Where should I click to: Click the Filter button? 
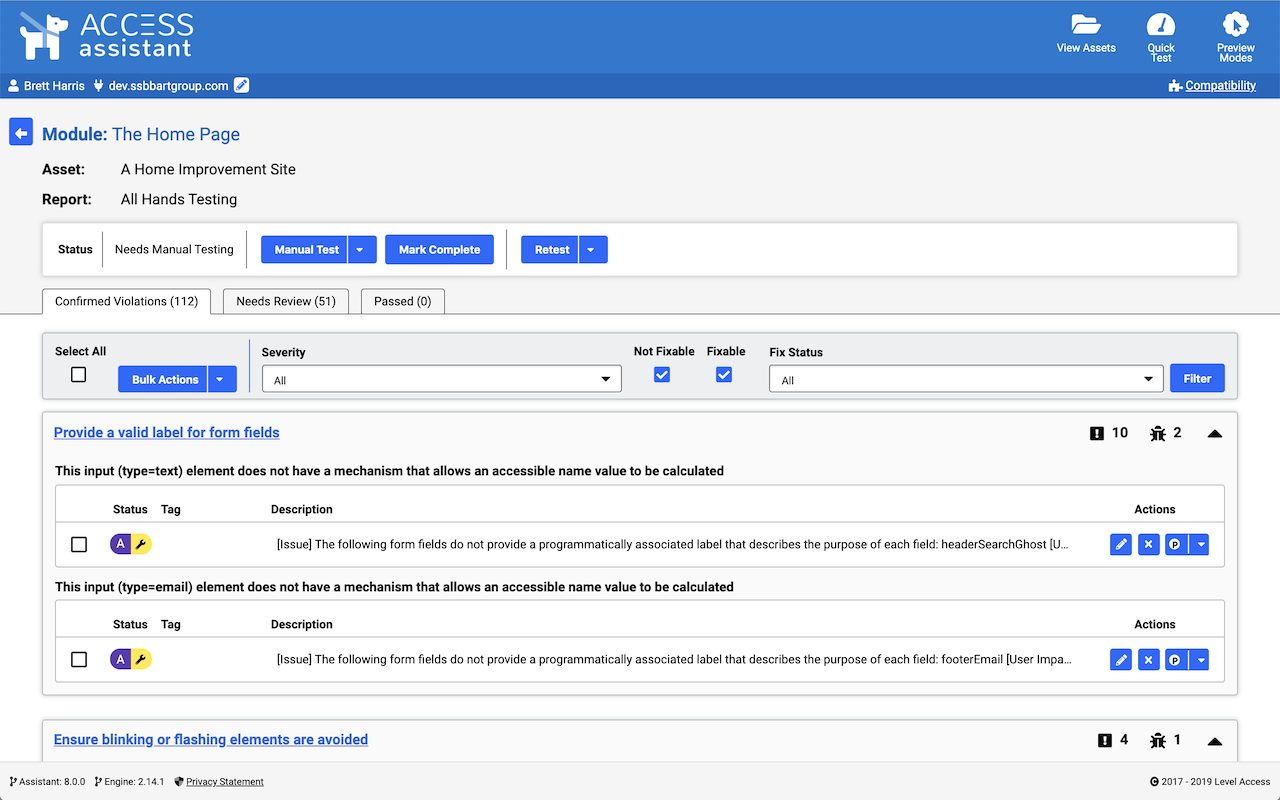click(1197, 378)
